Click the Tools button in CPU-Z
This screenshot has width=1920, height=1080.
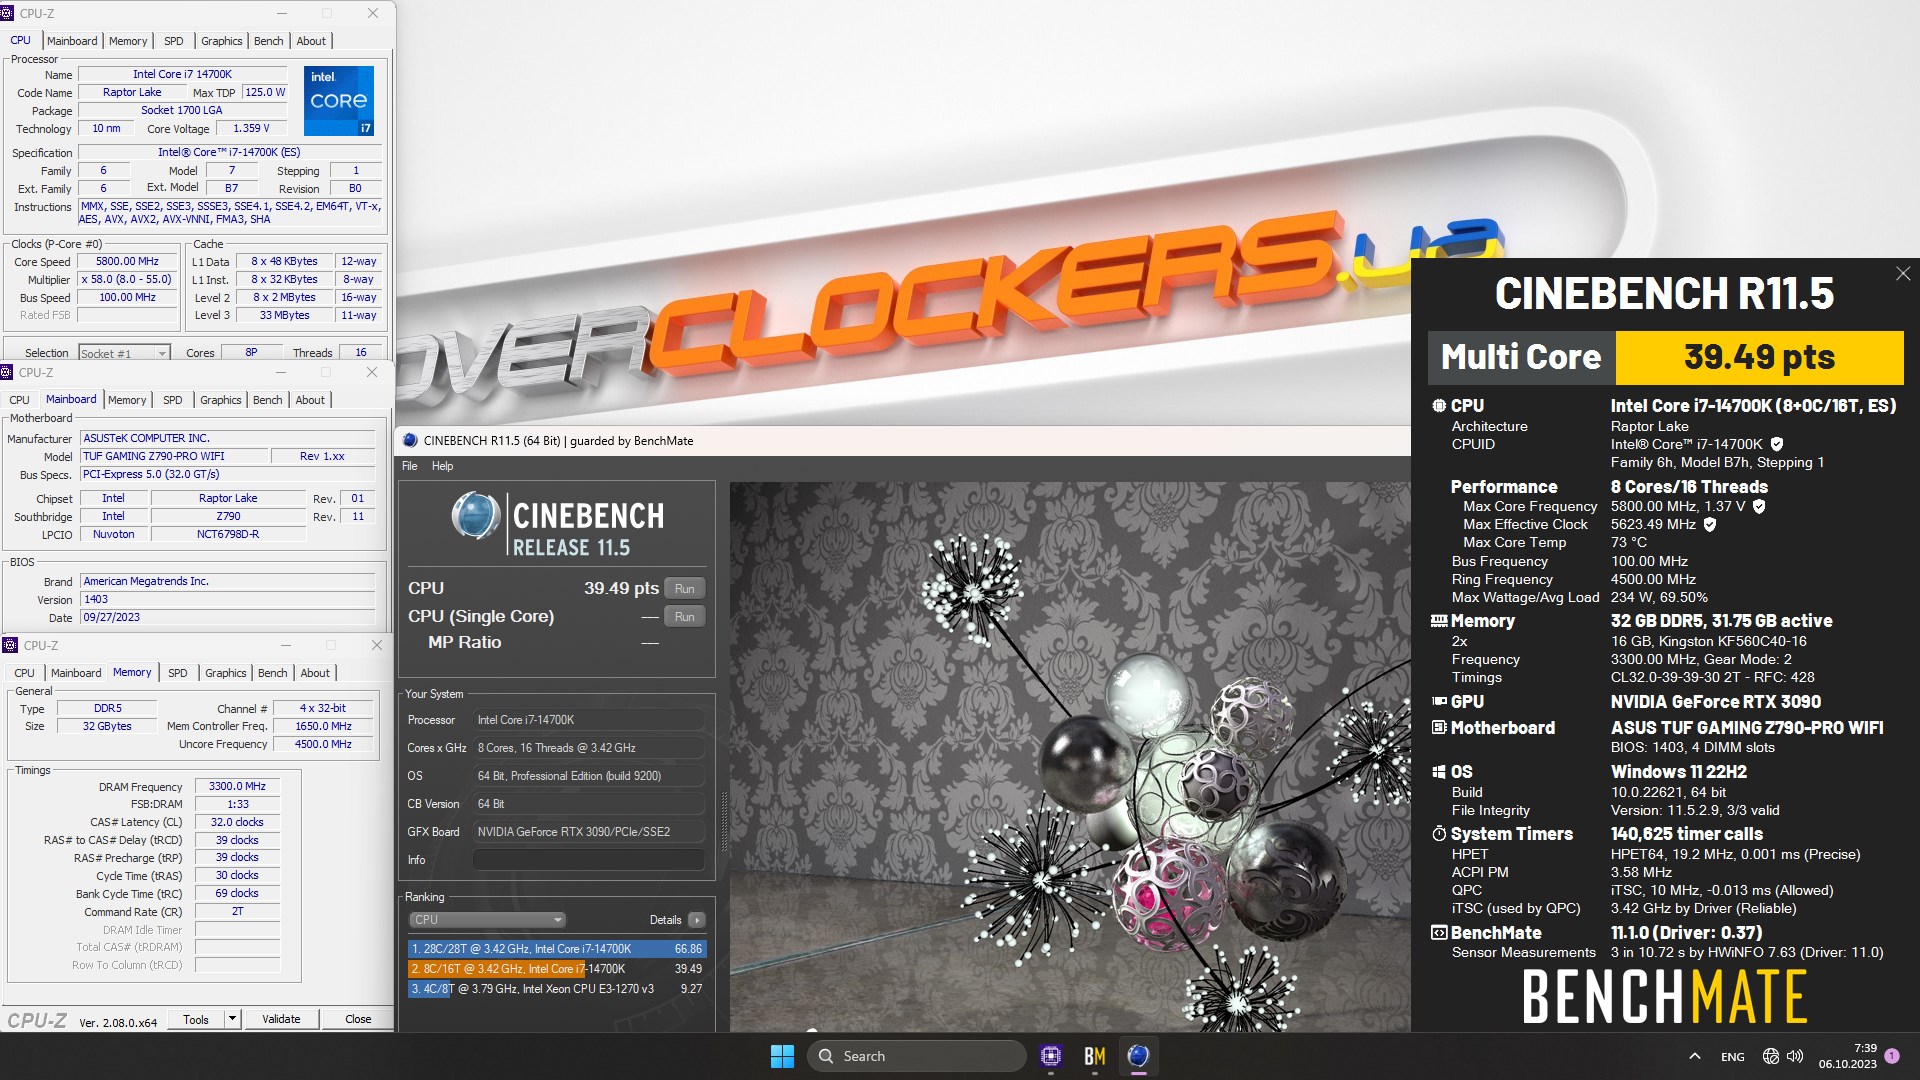point(196,1019)
